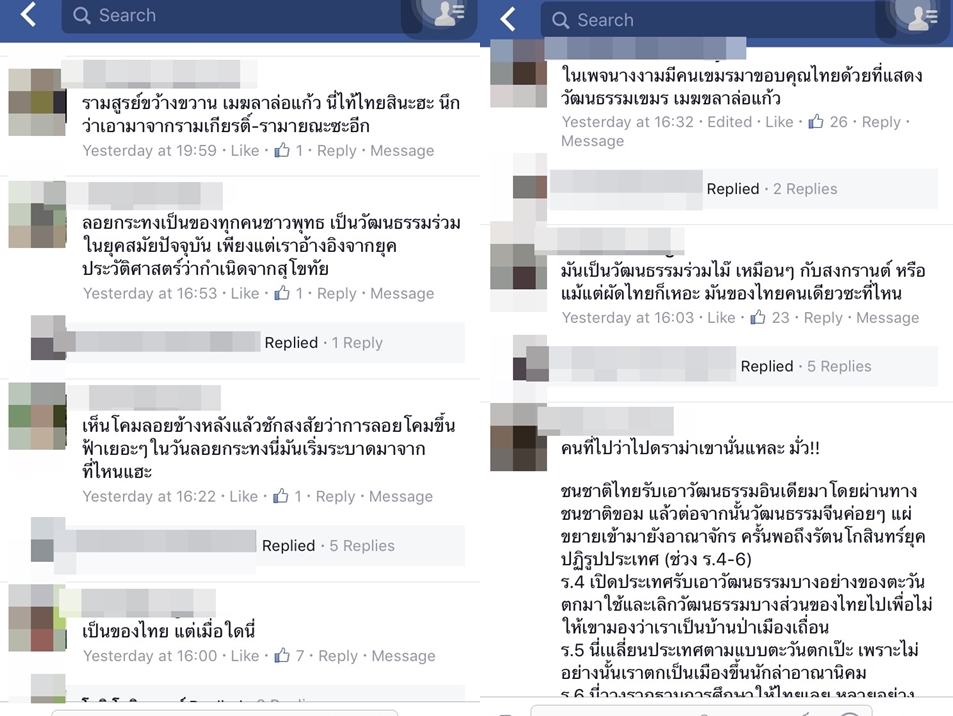The width and height of the screenshot is (953, 716).
Task: Click the right Search field
Action: [x=708, y=20]
